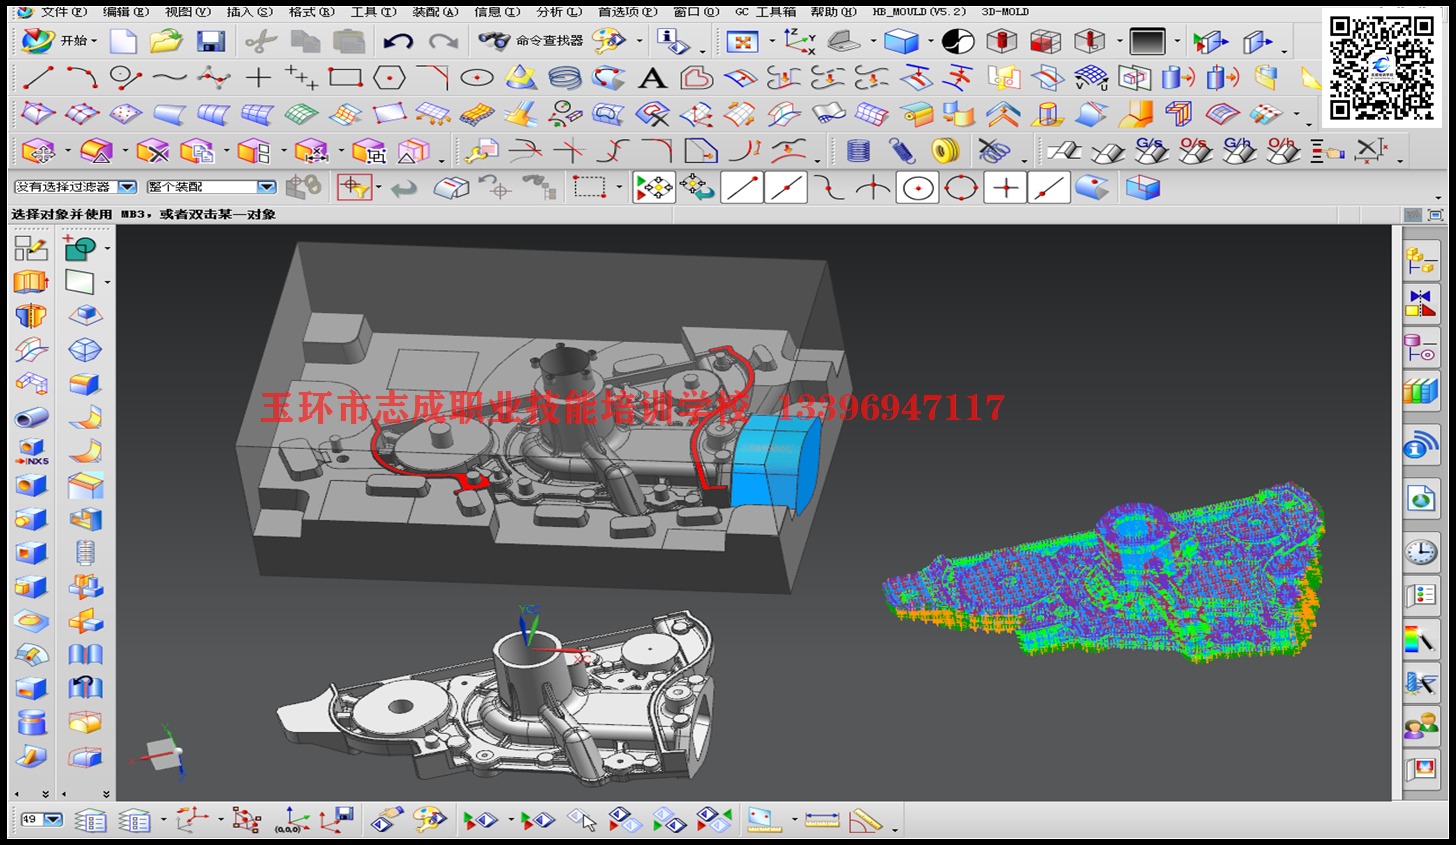
Task: Click the Clip Section box icon
Action: click(x=1143, y=187)
